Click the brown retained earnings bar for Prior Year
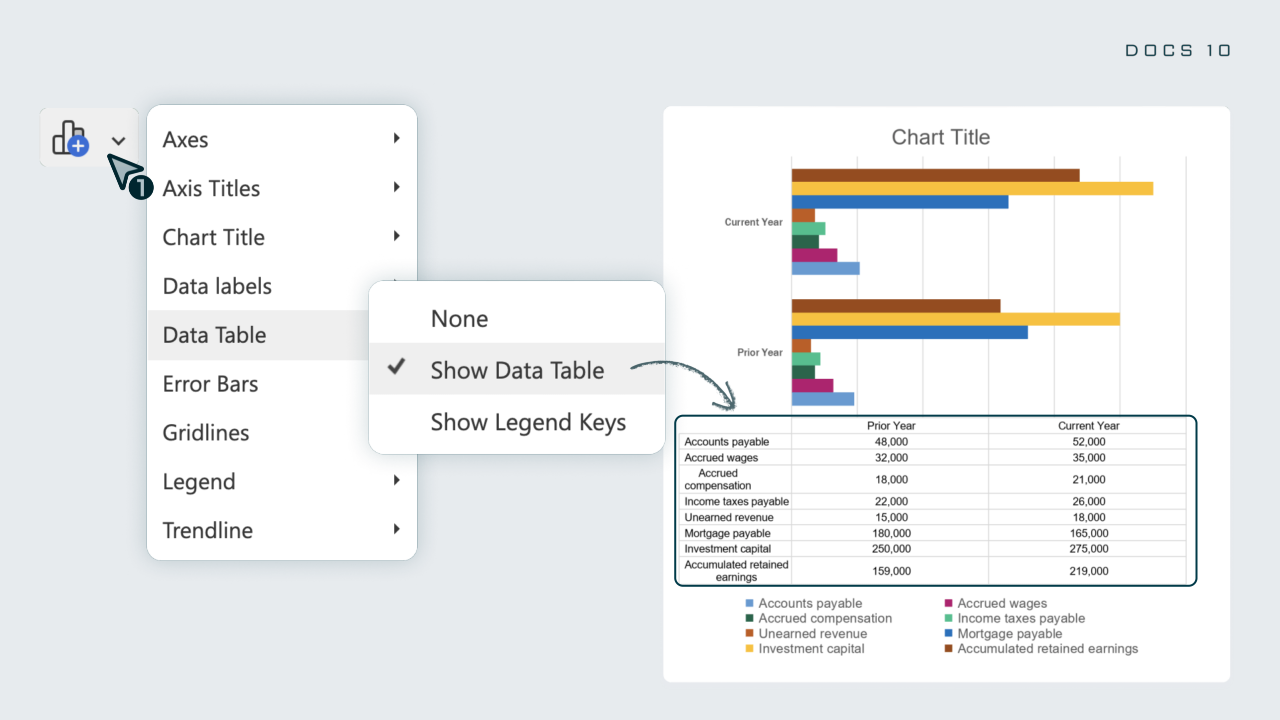 (896, 306)
